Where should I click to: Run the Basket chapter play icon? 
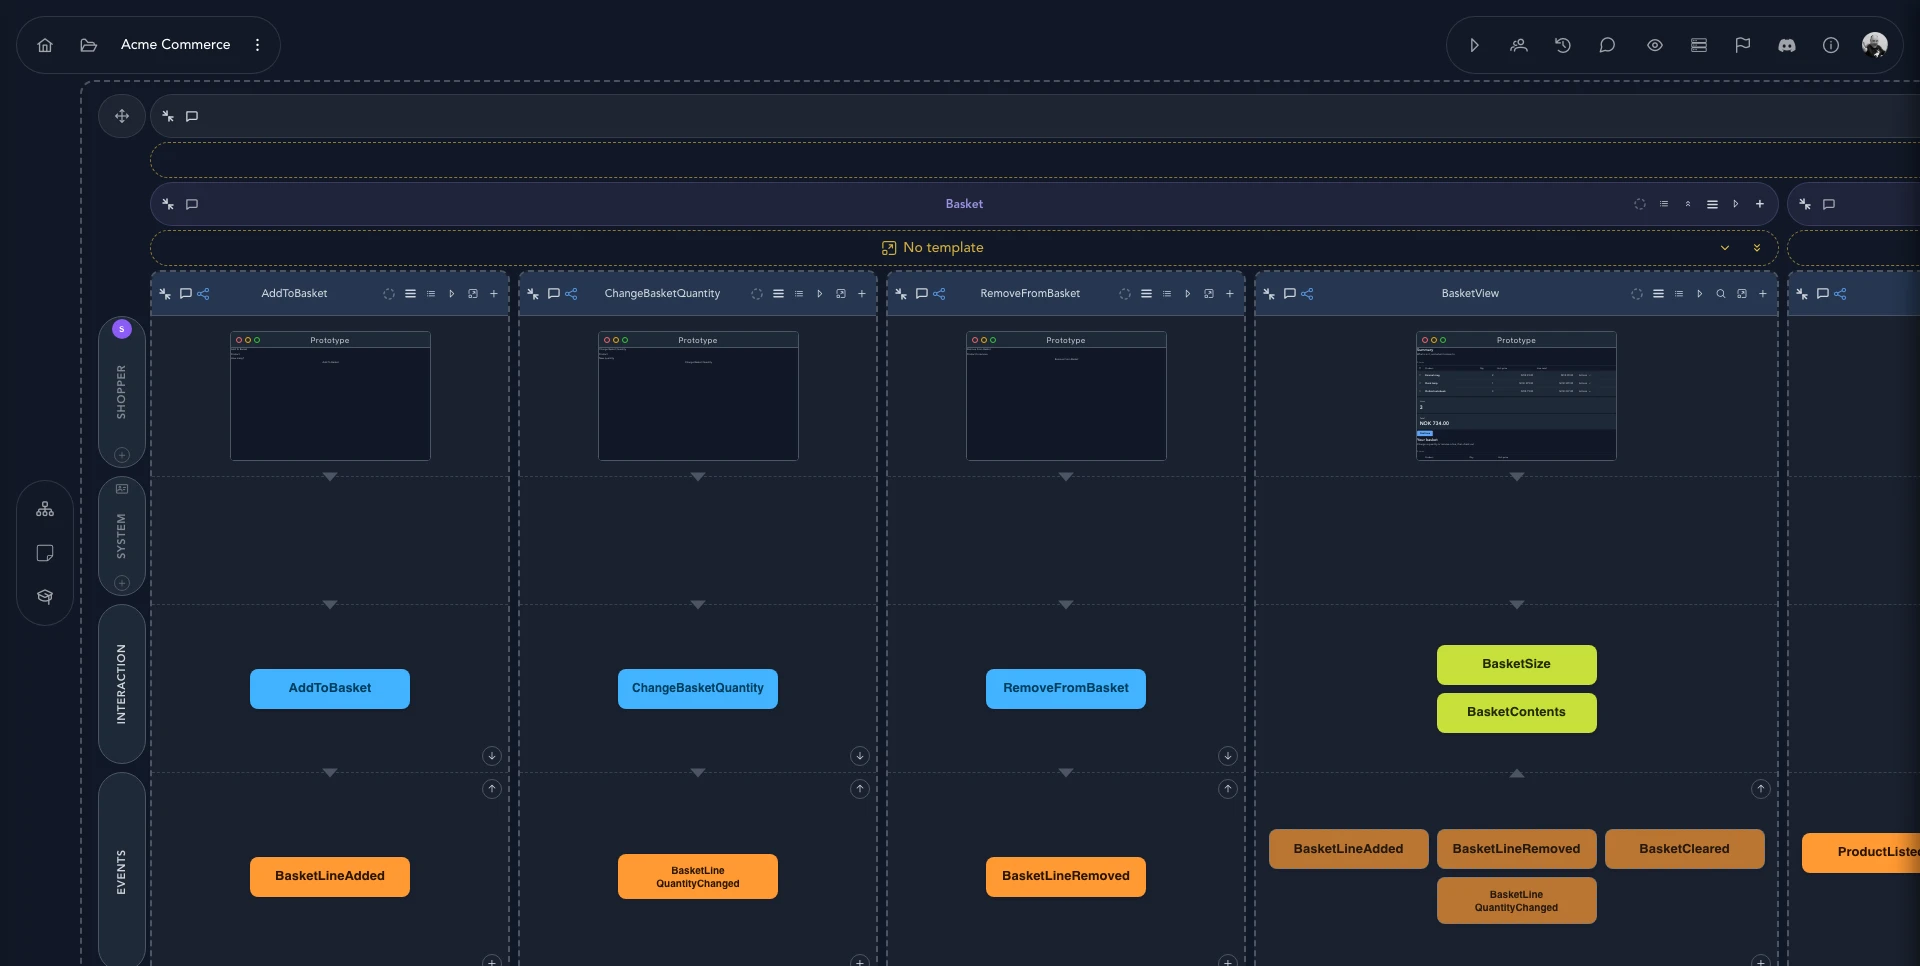click(x=1736, y=204)
